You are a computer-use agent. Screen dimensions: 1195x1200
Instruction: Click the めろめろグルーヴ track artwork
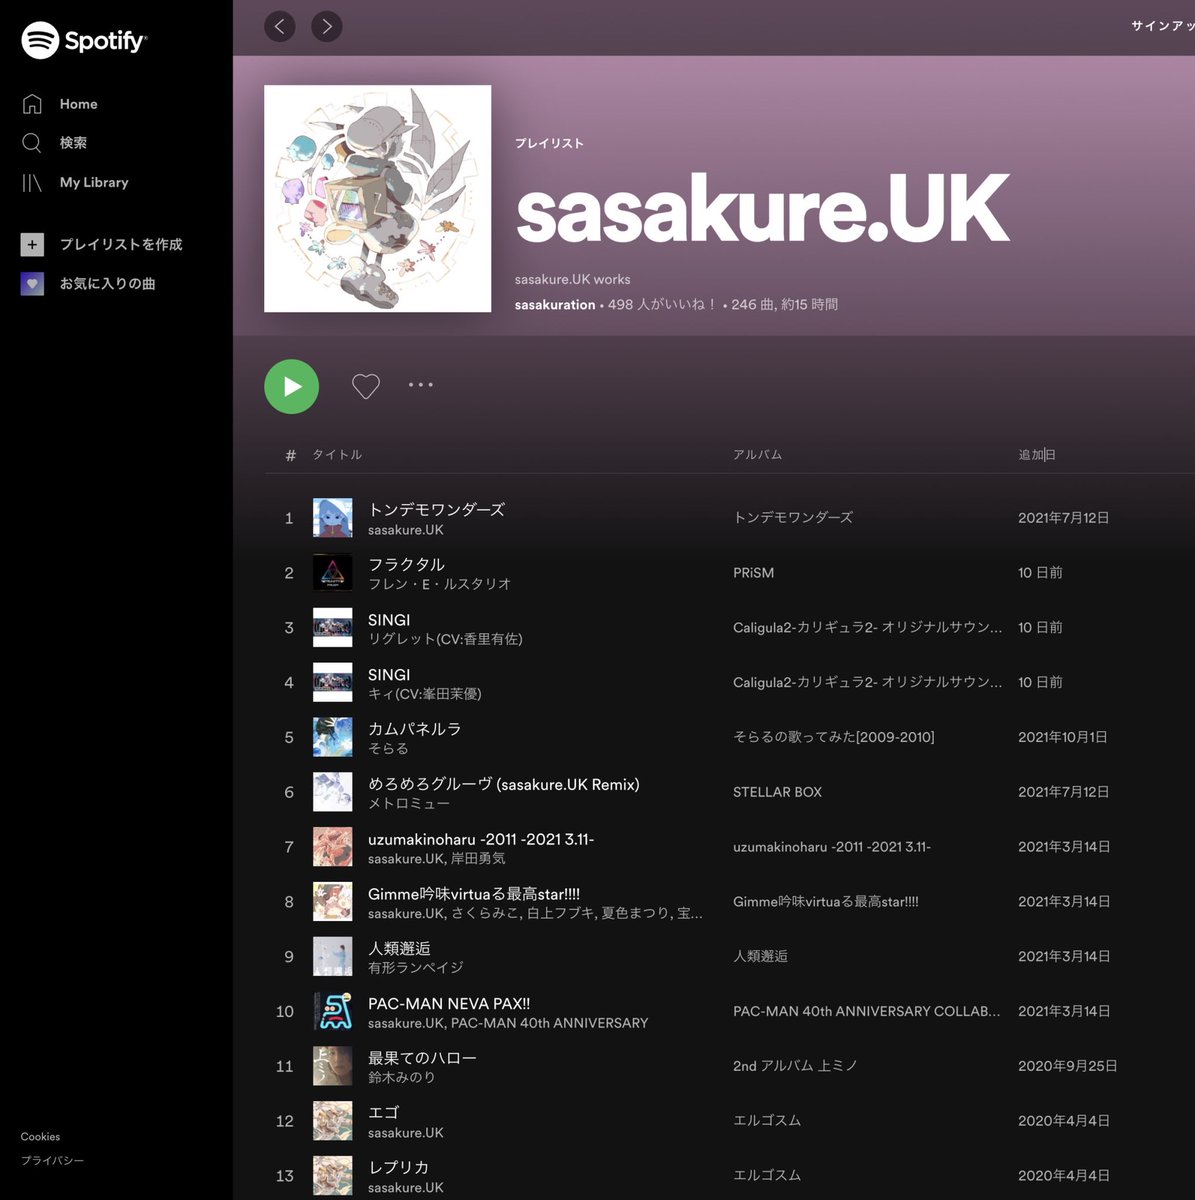[x=332, y=792]
